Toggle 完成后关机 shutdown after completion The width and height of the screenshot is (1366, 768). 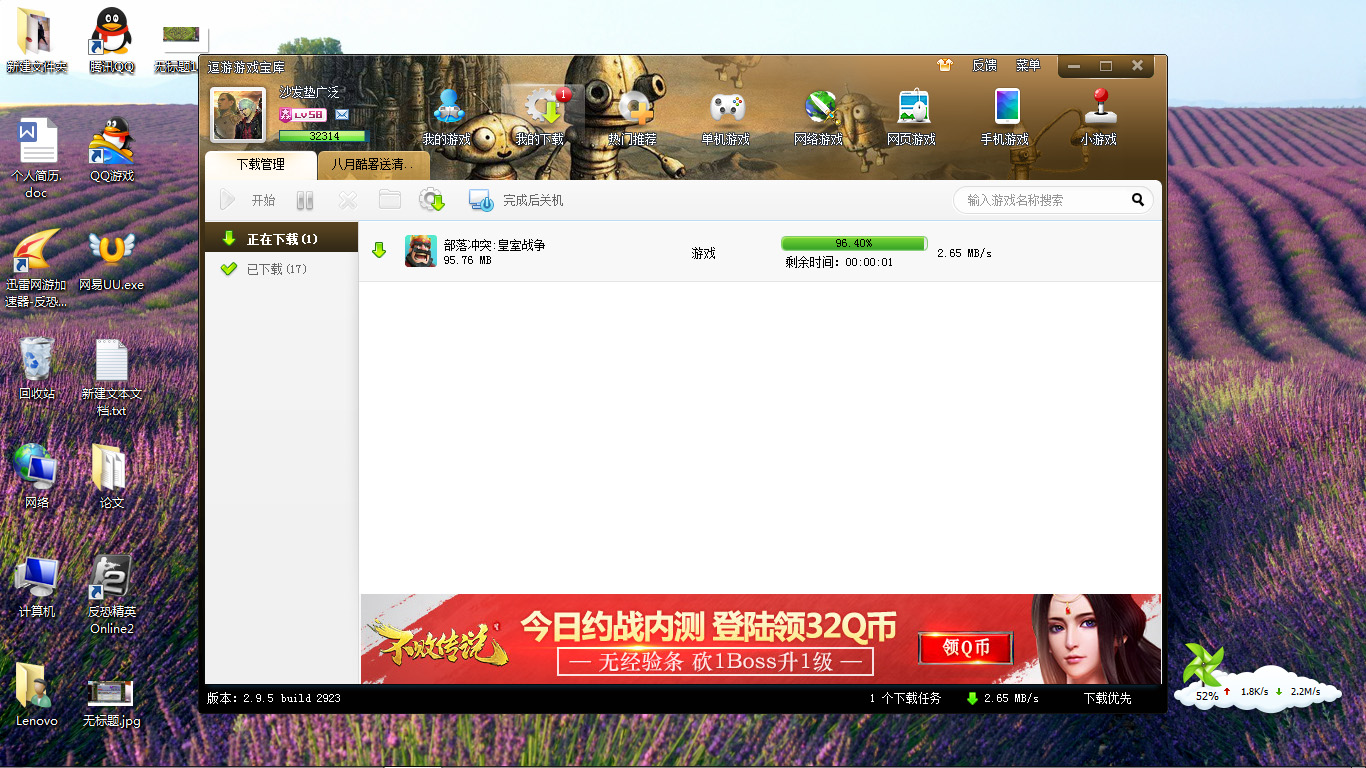pos(516,200)
